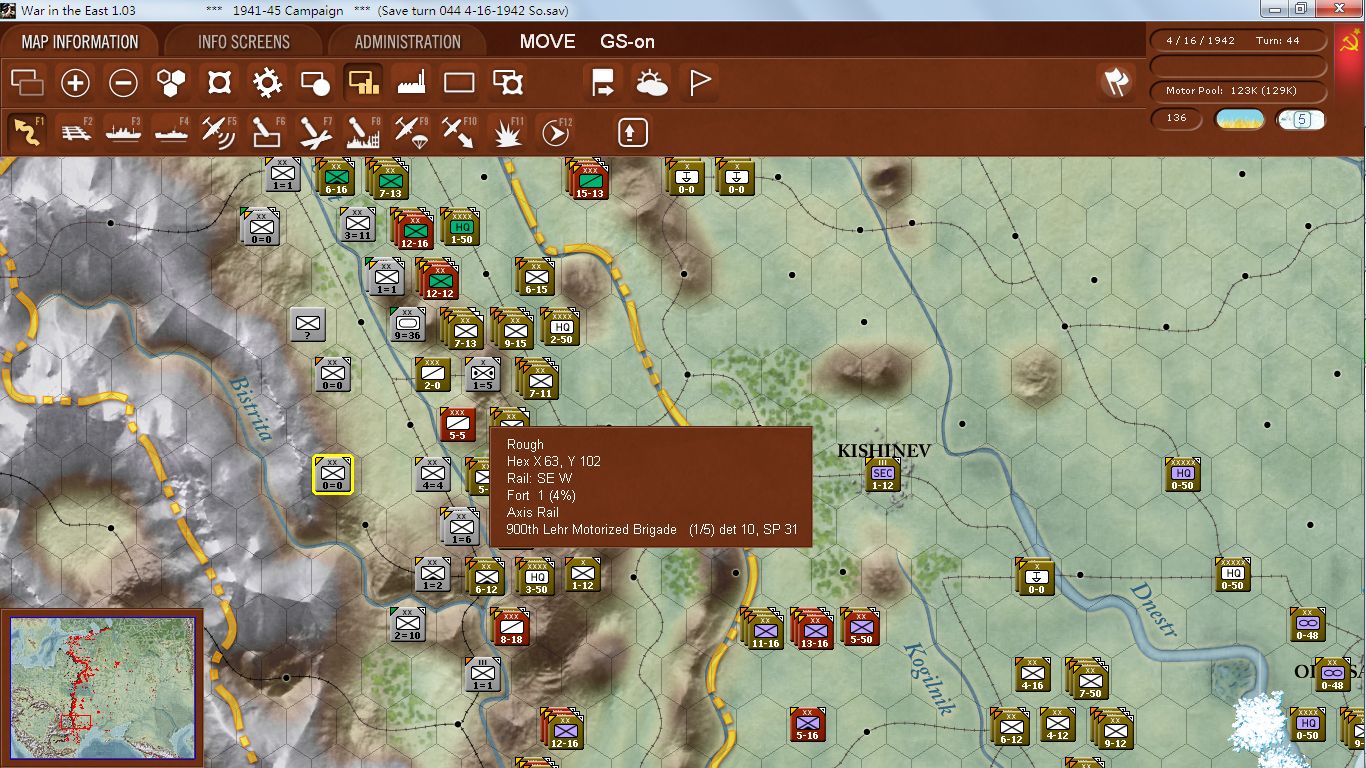The width and height of the screenshot is (1366, 768).
Task: Click the zoom in plus icon
Action: (x=75, y=82)
